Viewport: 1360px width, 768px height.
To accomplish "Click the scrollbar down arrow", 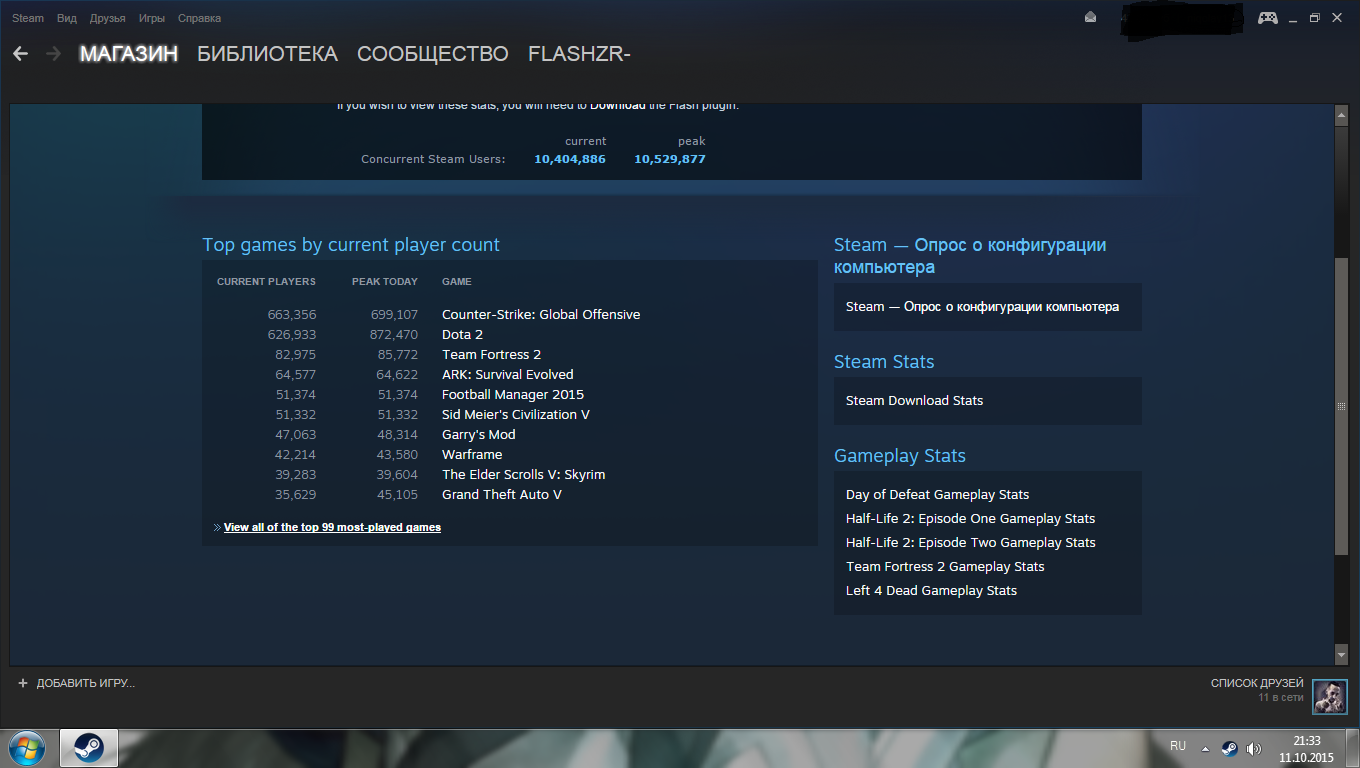I will click(x=1342, y=654).
